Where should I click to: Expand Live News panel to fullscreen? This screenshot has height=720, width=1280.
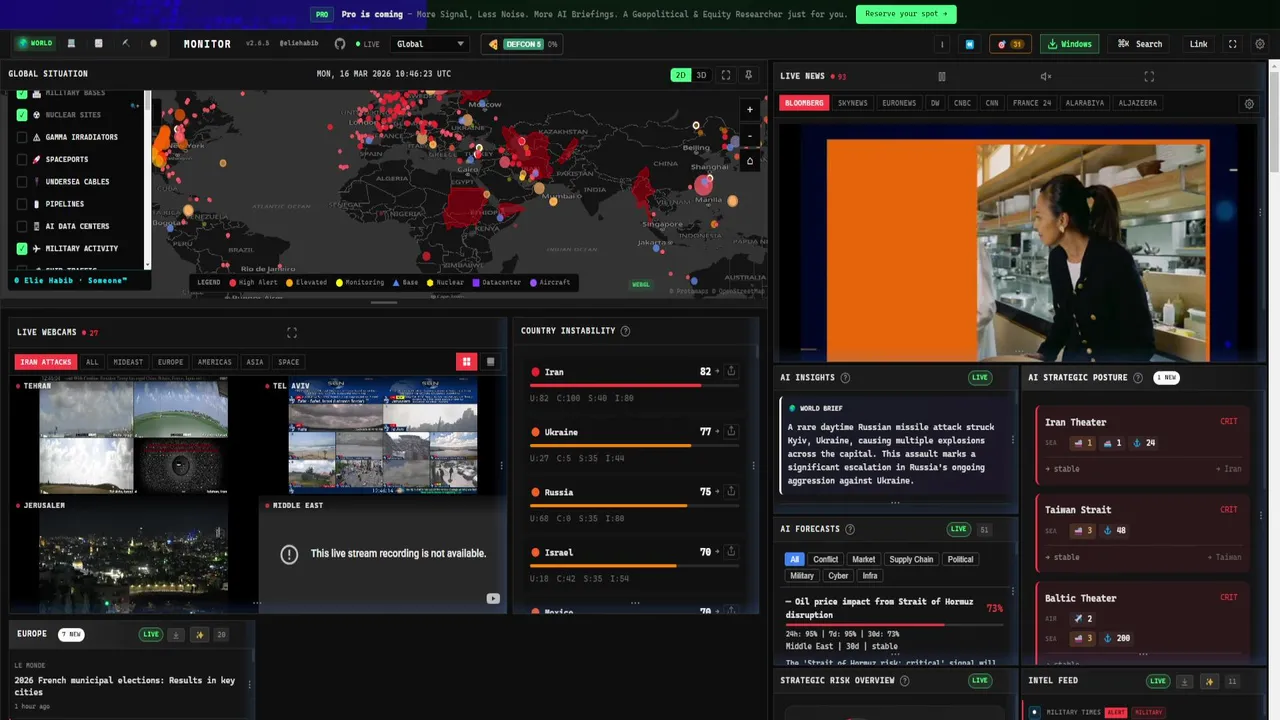(x=1149, y=76)
